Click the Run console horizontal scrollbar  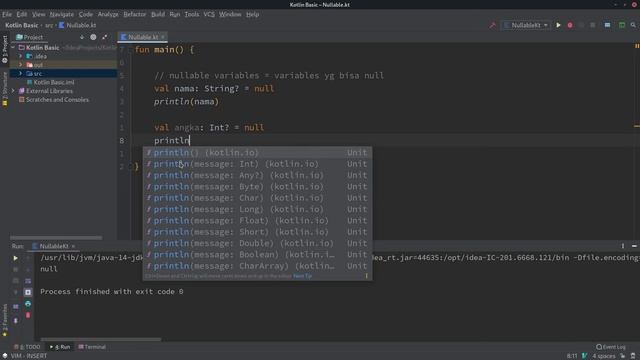point(100,339)
